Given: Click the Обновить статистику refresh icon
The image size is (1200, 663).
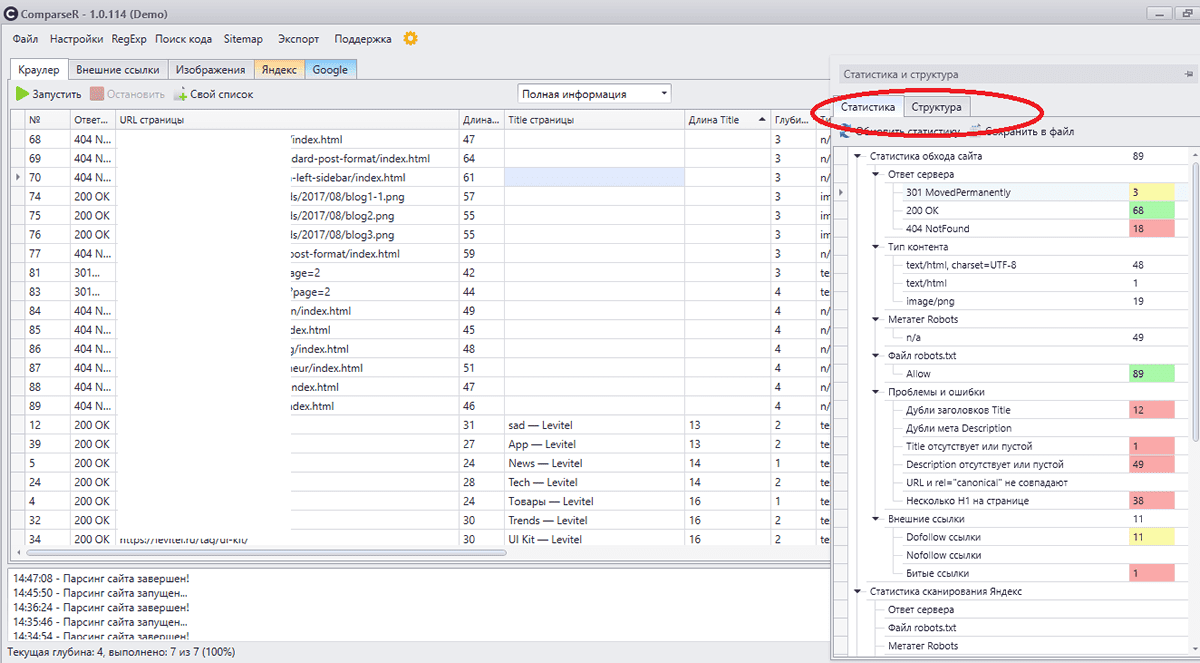Looking at the screenshot, I should click(x=845, y=131).
